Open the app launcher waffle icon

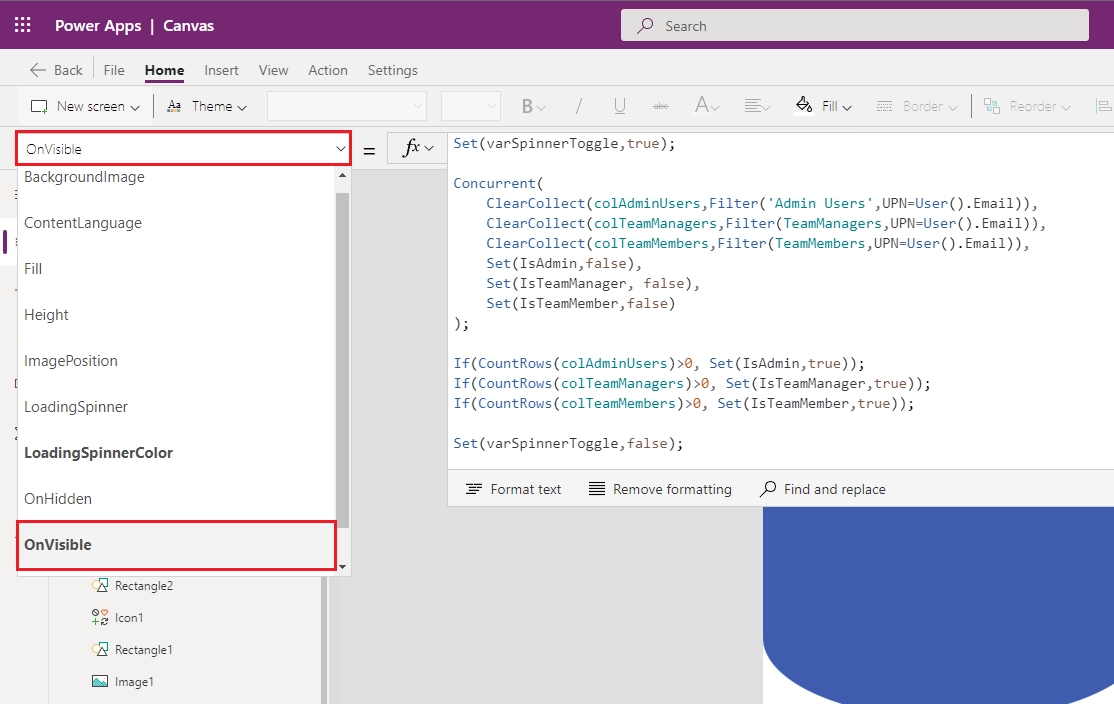pyautogui.click(x=22, y=26)
